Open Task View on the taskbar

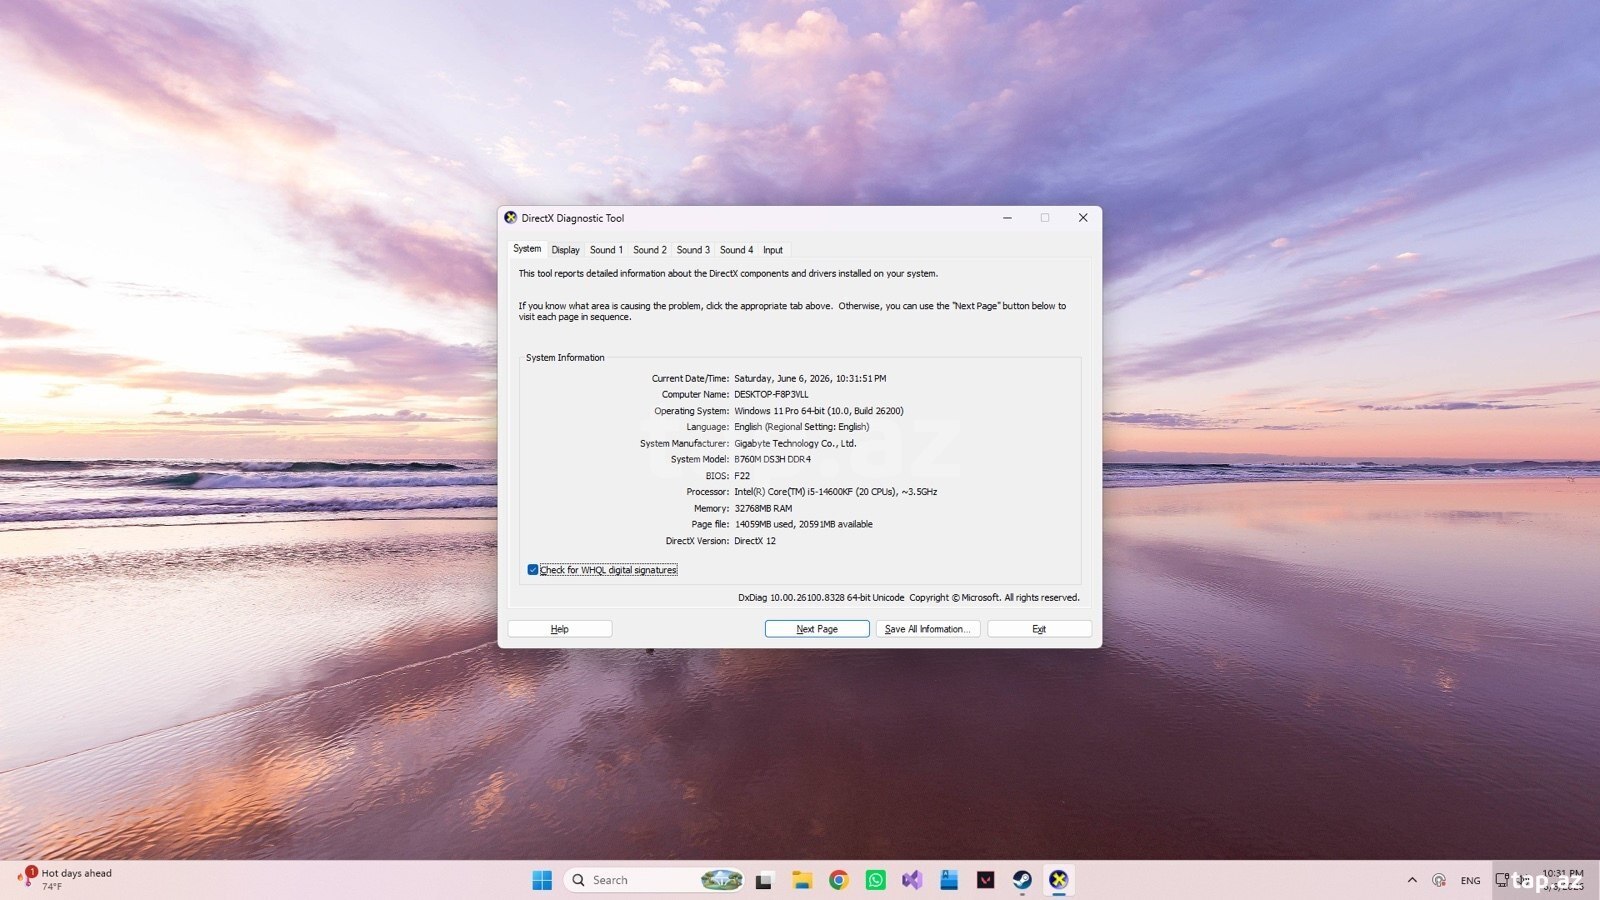pyautogui.click(x=765, y=880)
